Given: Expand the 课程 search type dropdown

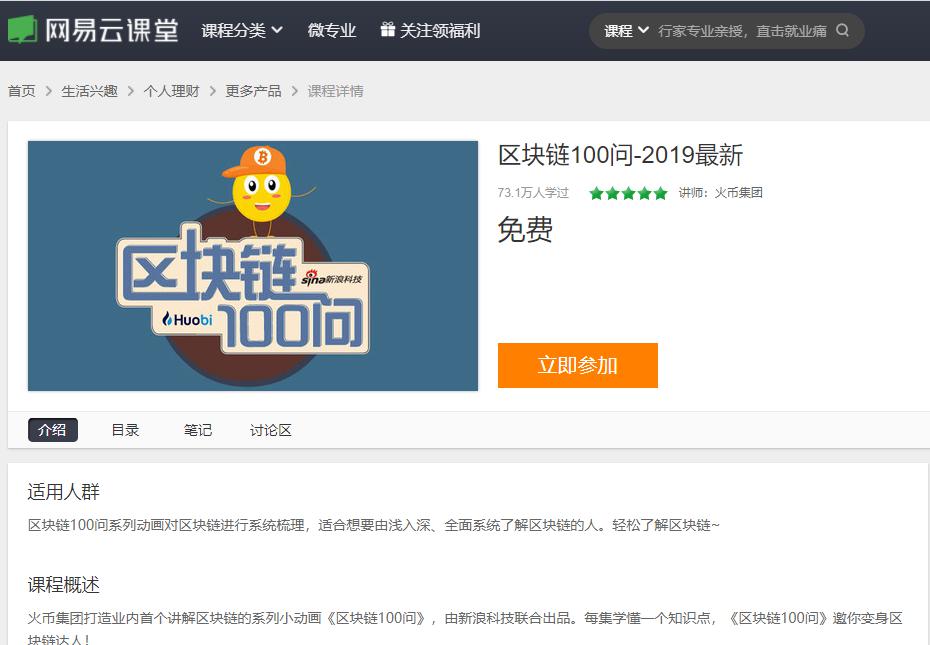Looking at the screenshot, I should click(626, 31).
